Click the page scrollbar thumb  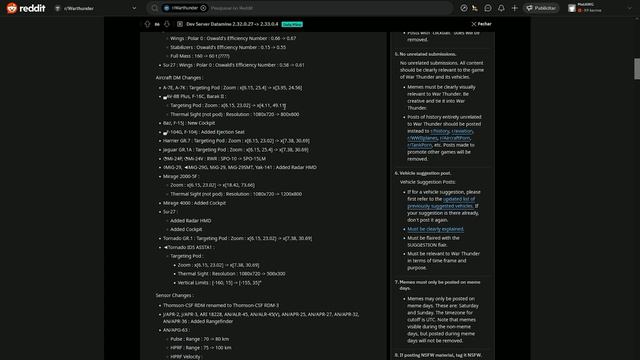click(x=637, y=69)
